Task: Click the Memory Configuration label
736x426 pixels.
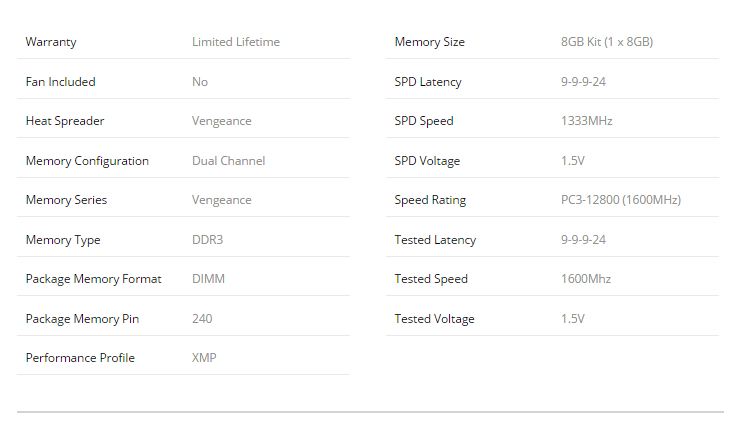Action: pos(87,161)
